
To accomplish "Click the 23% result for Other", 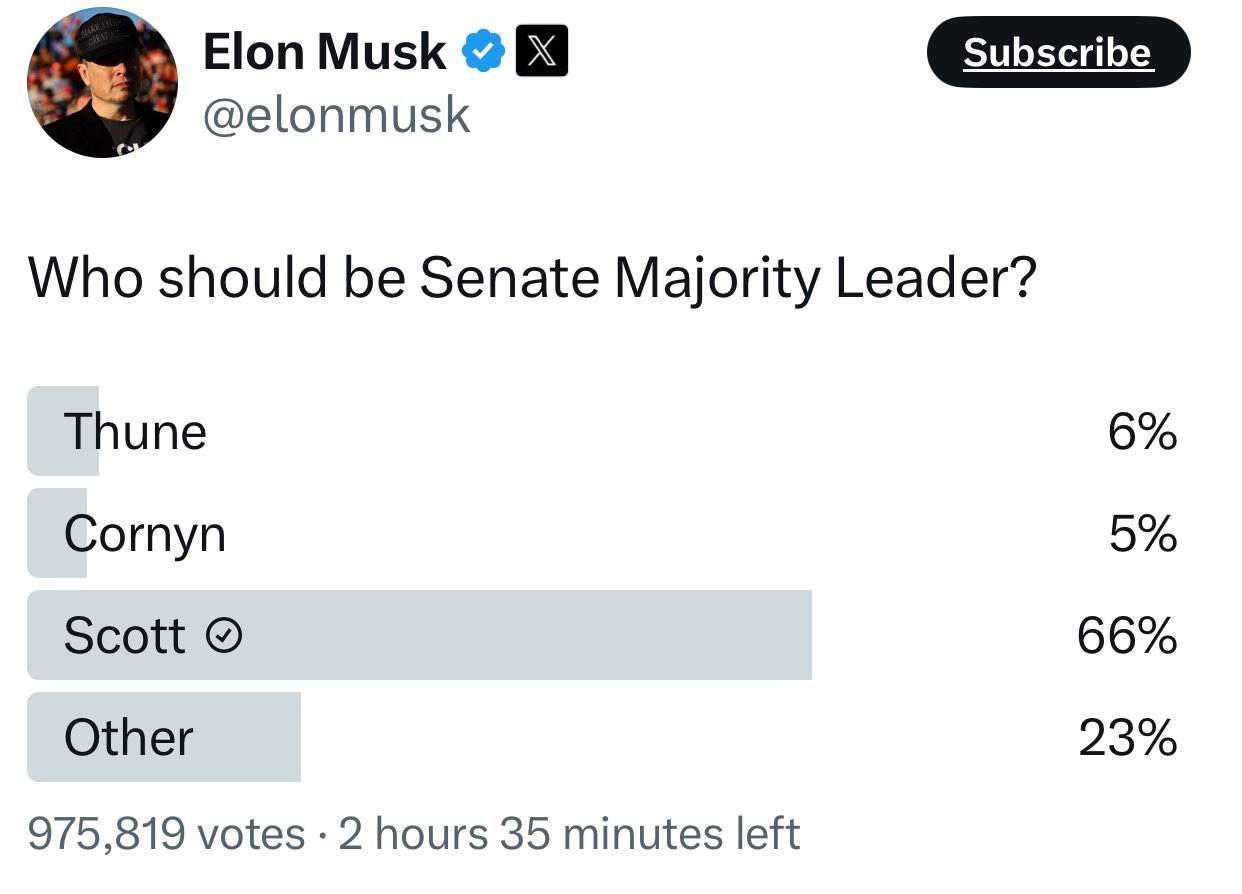I will 1127,738.
